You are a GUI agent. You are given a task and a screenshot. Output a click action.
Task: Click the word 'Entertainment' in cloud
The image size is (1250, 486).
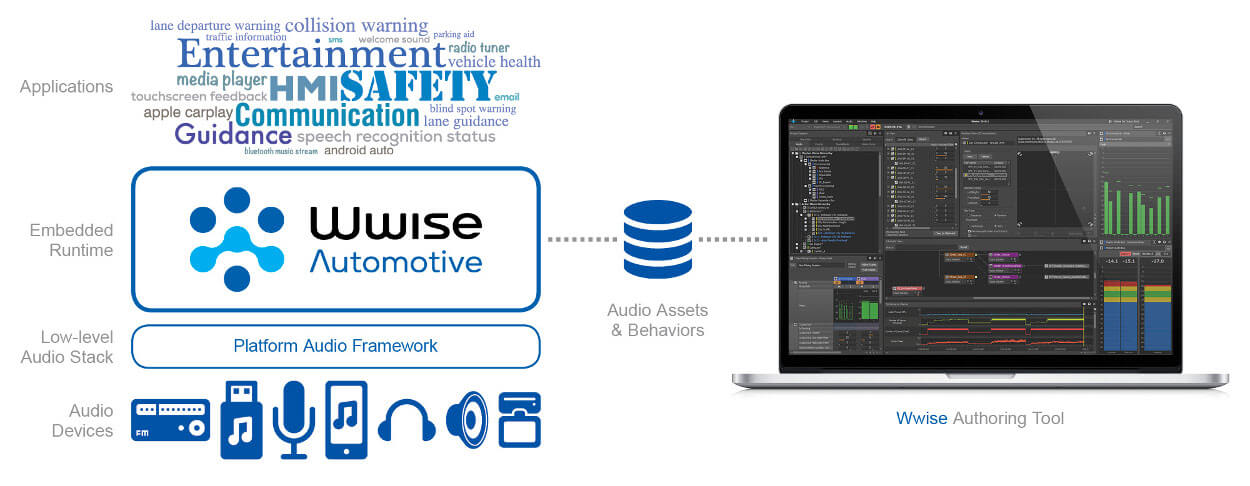(x=311, y=53)
